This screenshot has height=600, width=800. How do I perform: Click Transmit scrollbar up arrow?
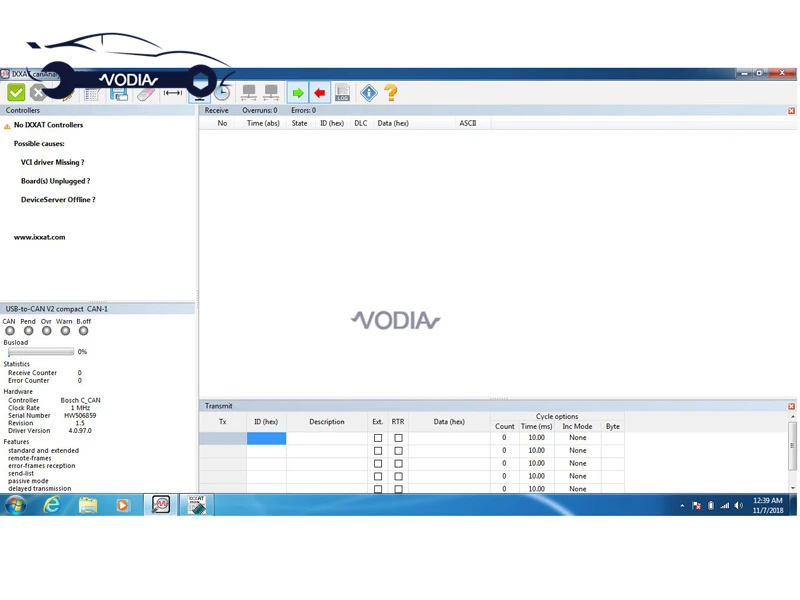pyautogui.click(x=792, y=417)
